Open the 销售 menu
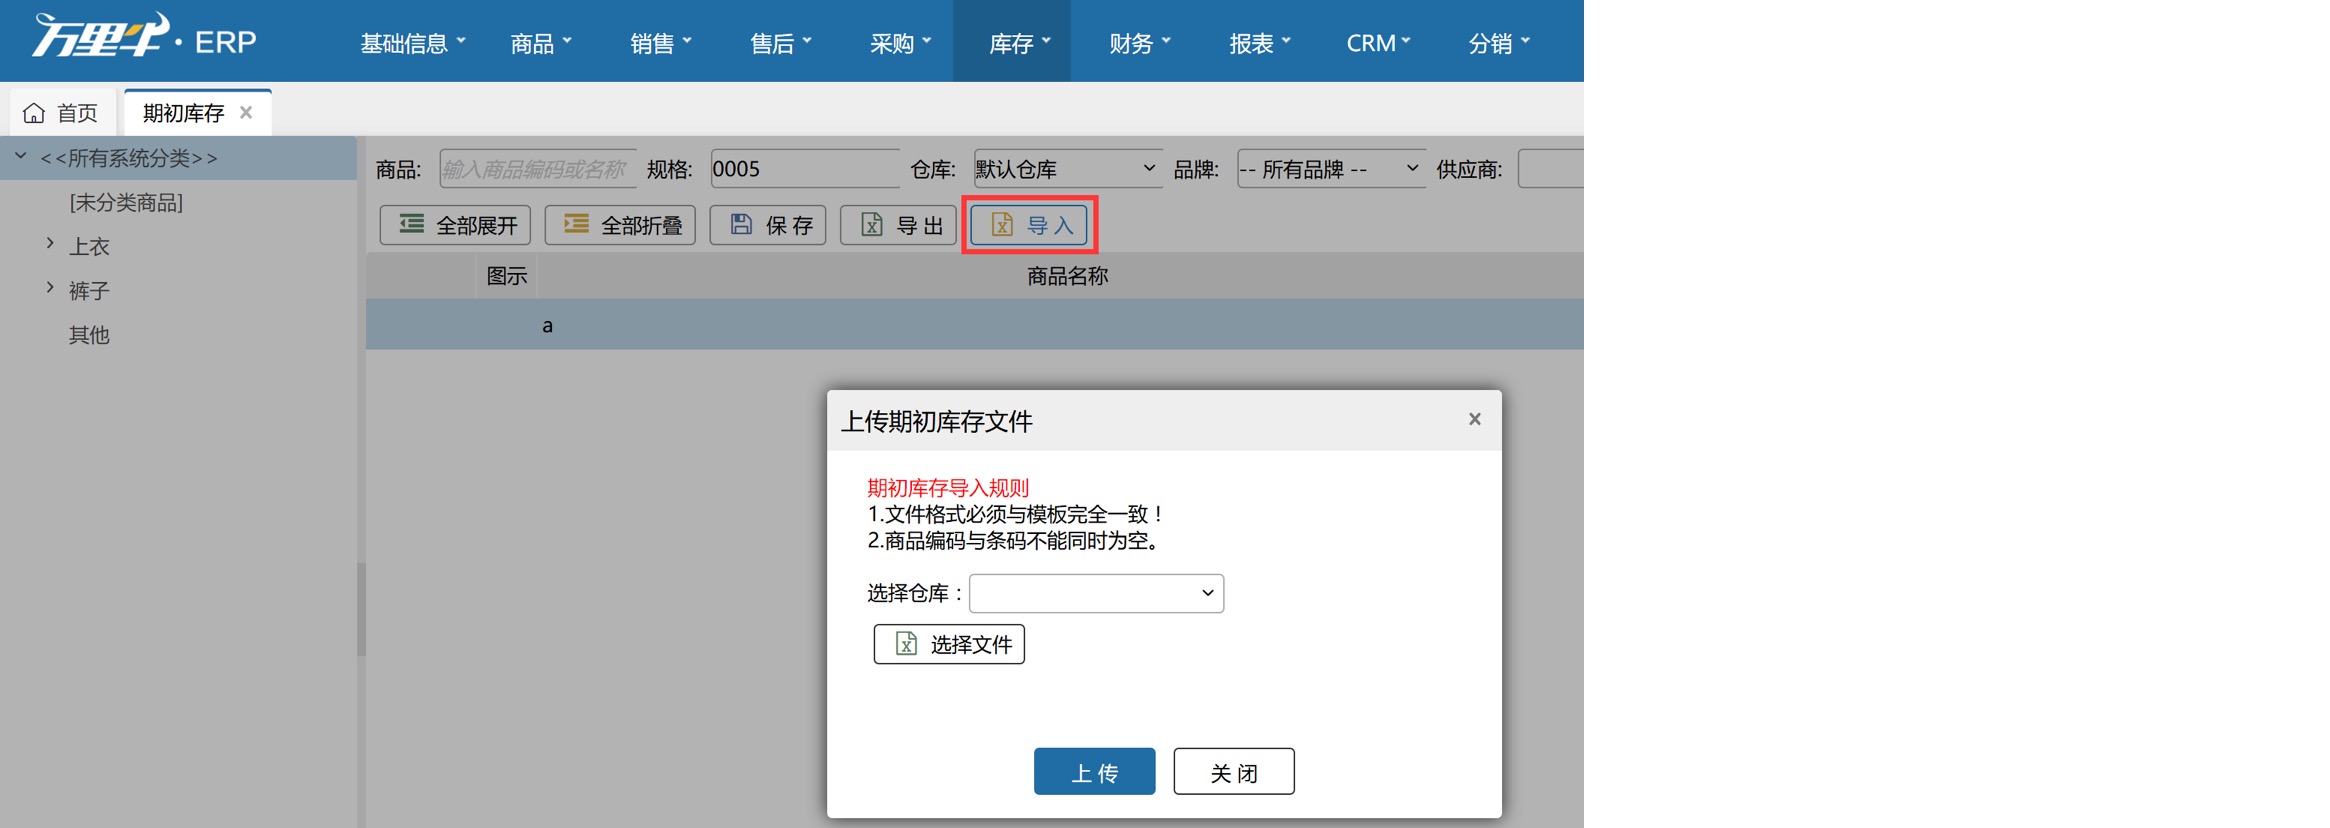 click(661, 42)
